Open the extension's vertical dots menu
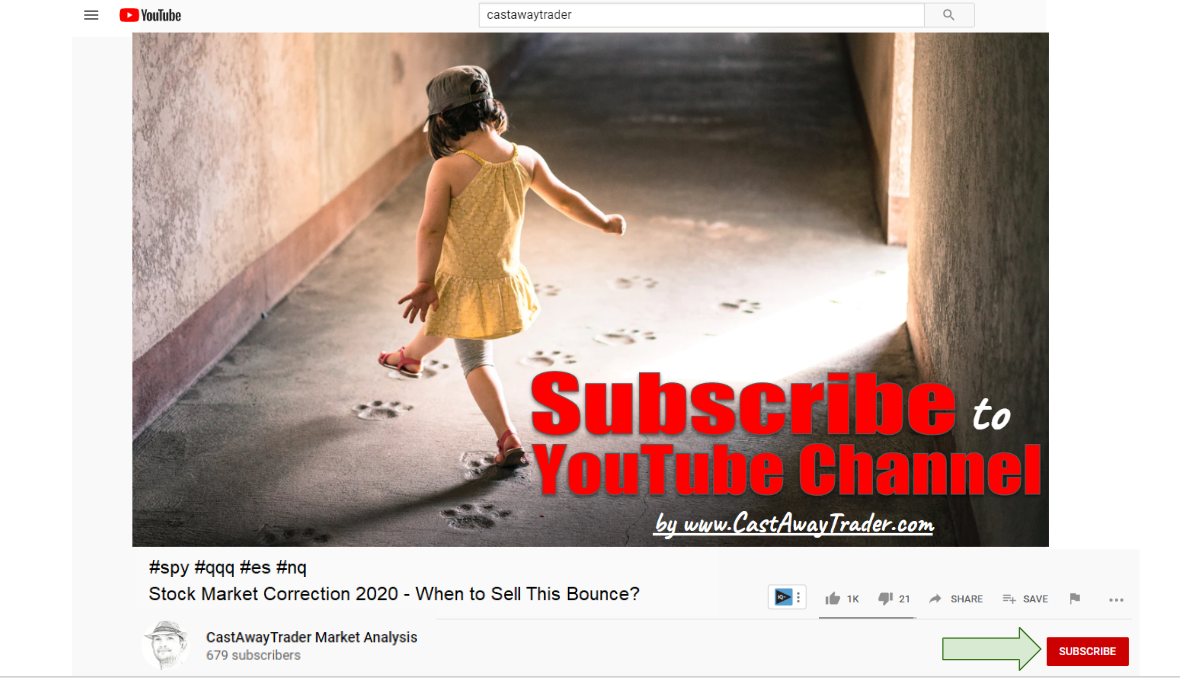The height and width of the screenshot is (678, 1180). 798,597
